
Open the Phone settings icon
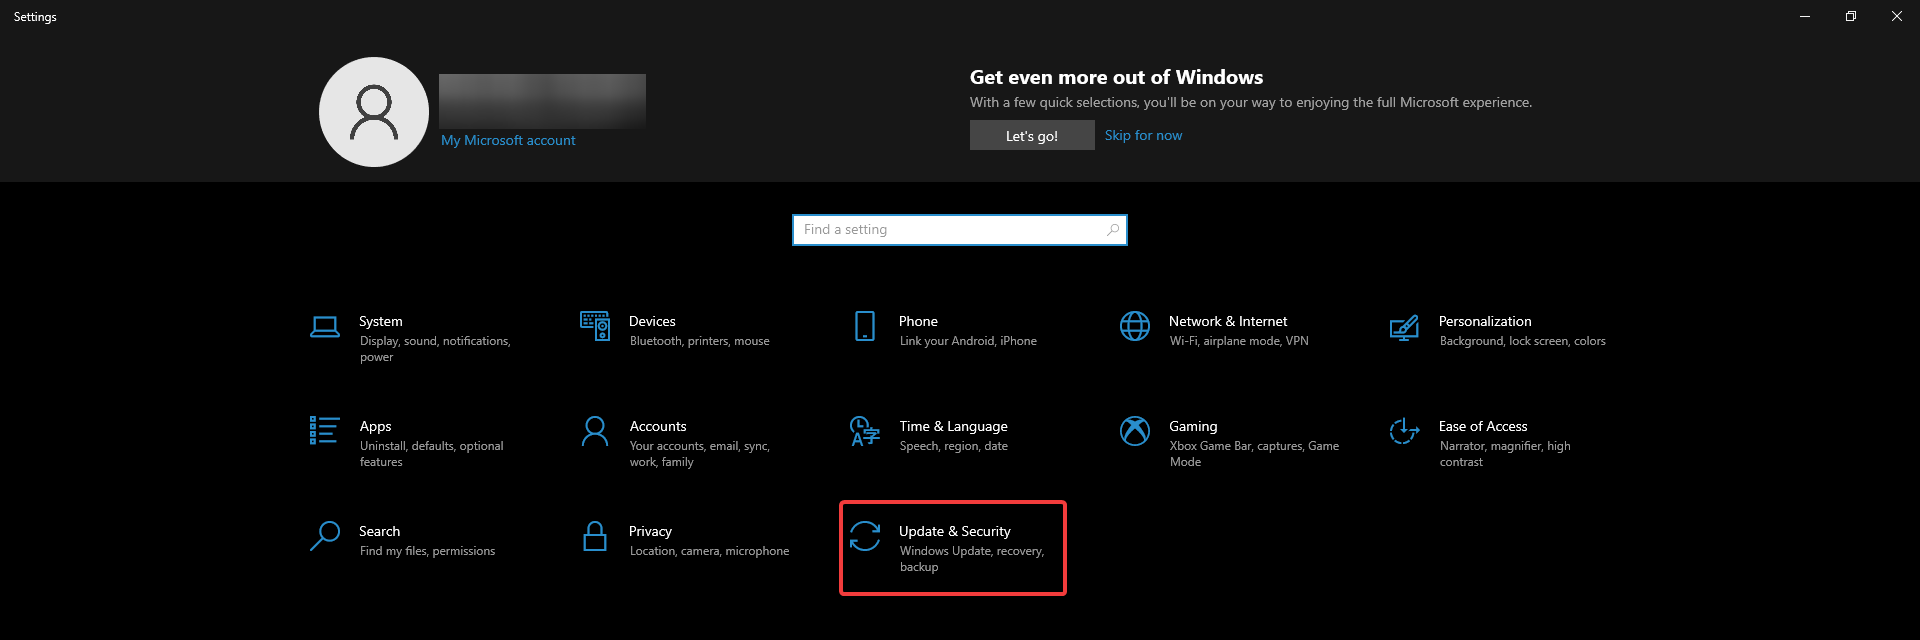pos(865,326)
